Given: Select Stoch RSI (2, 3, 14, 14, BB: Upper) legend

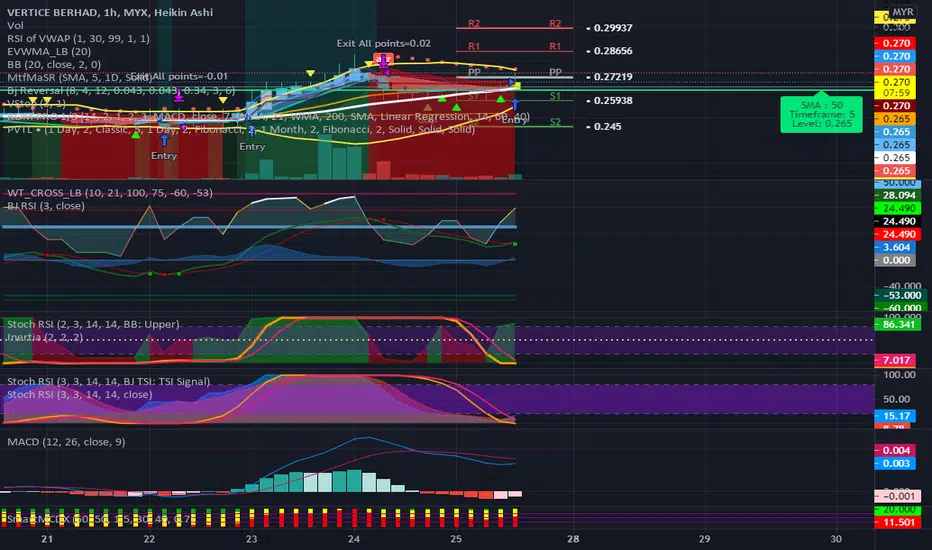Looking at the screenshot, I should click(93, 324).
